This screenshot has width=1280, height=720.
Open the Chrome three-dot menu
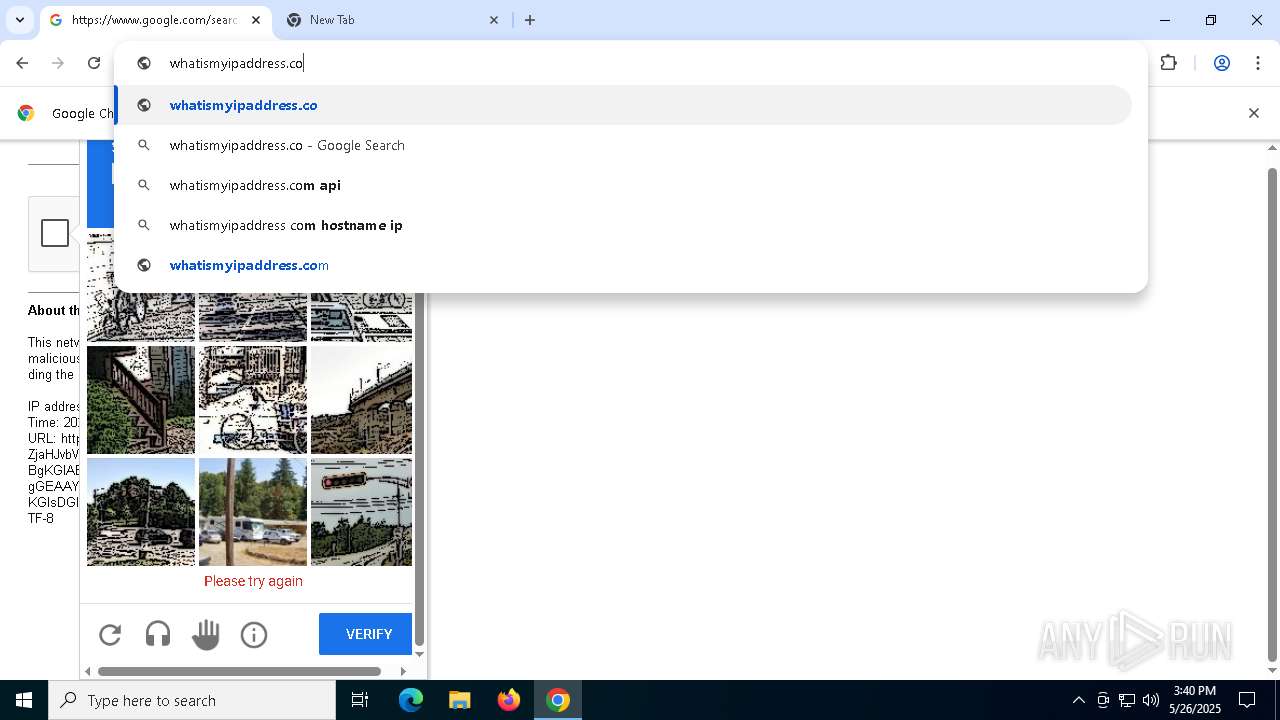[1257, 63]
